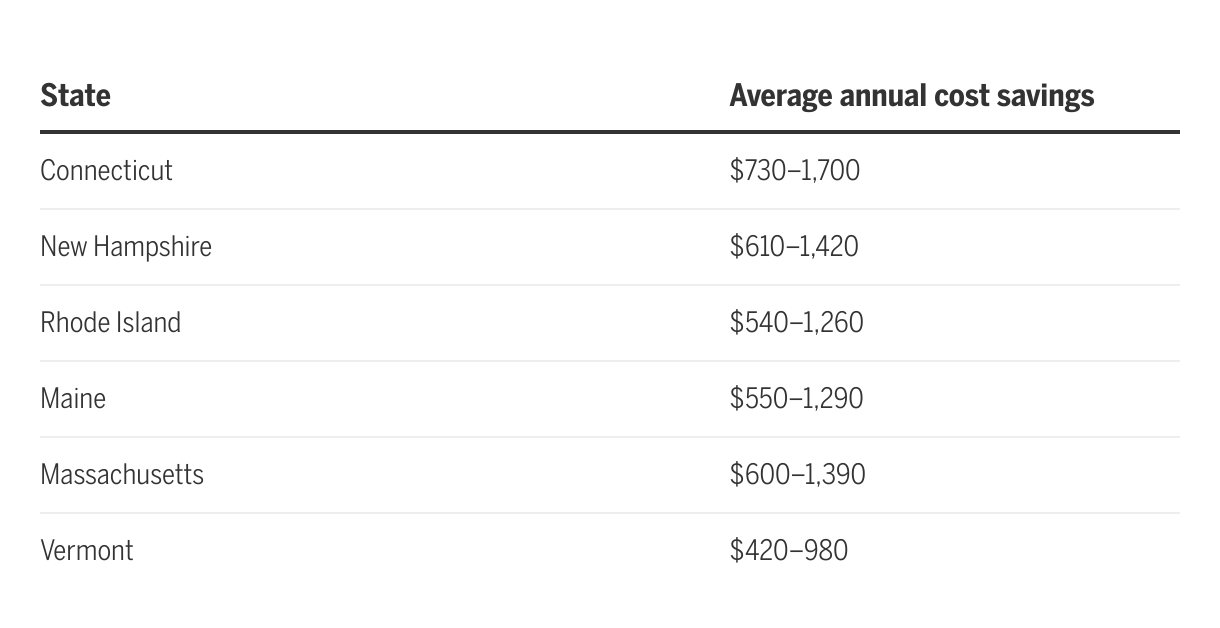This screenshot has height=628, width=1220.
Task: Click the word Rhode in table
Action: 73,323
